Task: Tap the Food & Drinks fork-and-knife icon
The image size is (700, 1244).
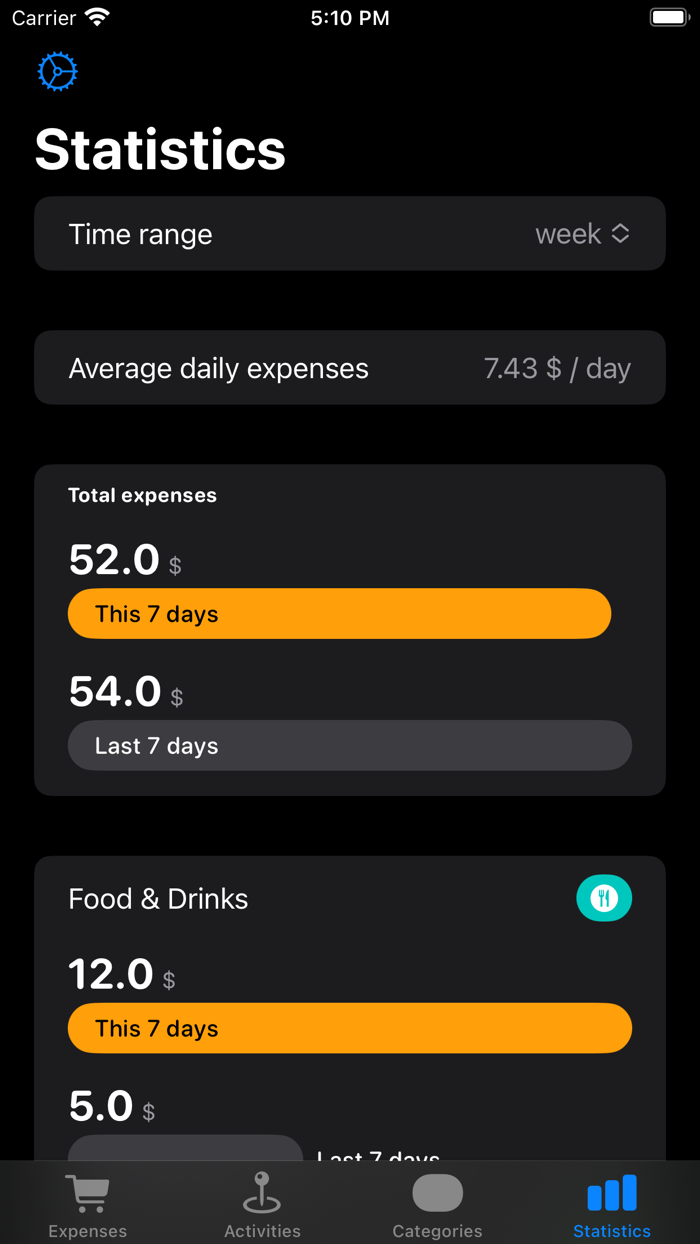Action: pos(604,898)
